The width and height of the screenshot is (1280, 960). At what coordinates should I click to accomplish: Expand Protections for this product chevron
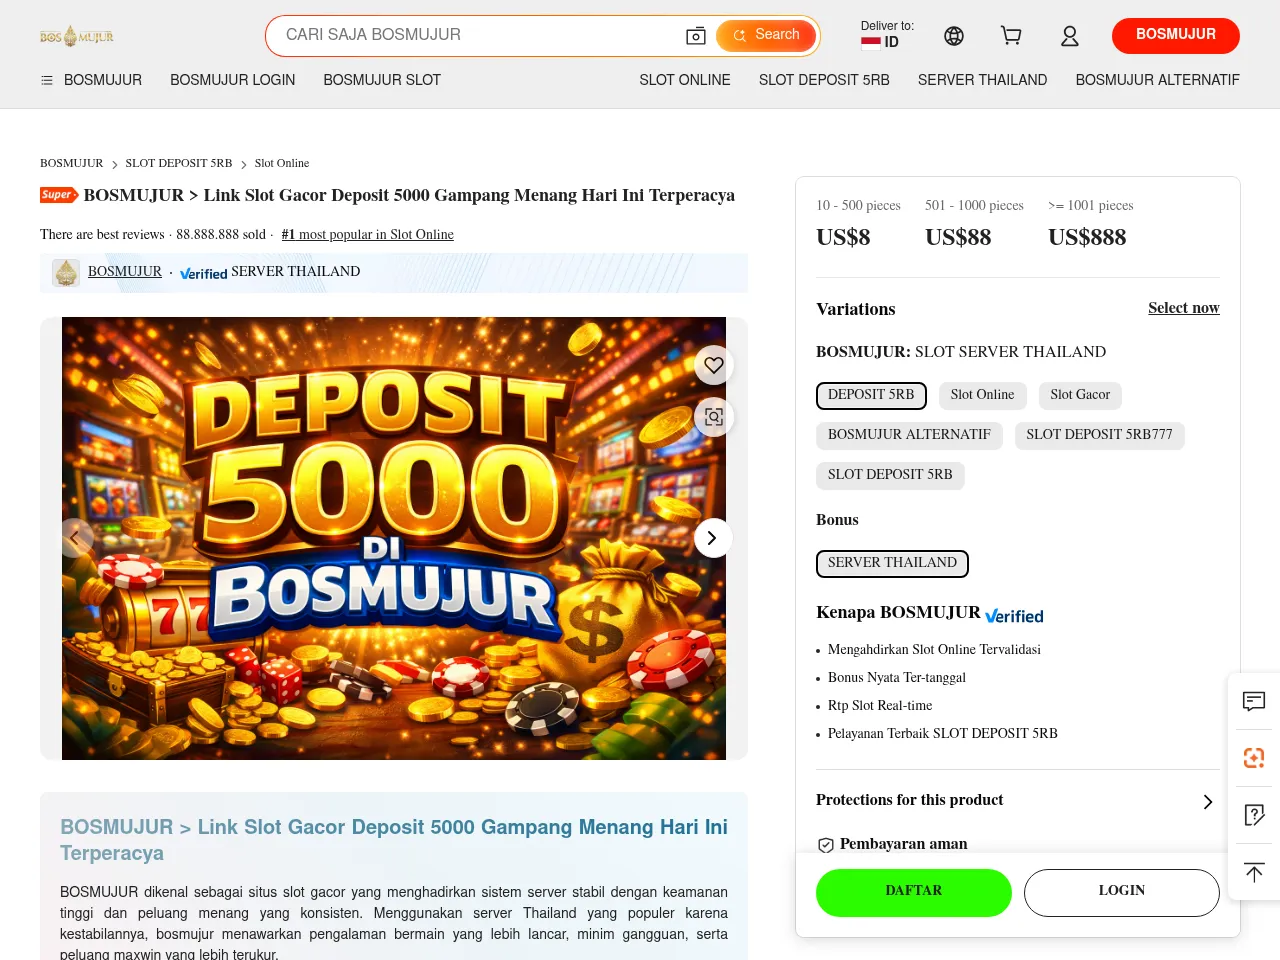click(1208, 802)
